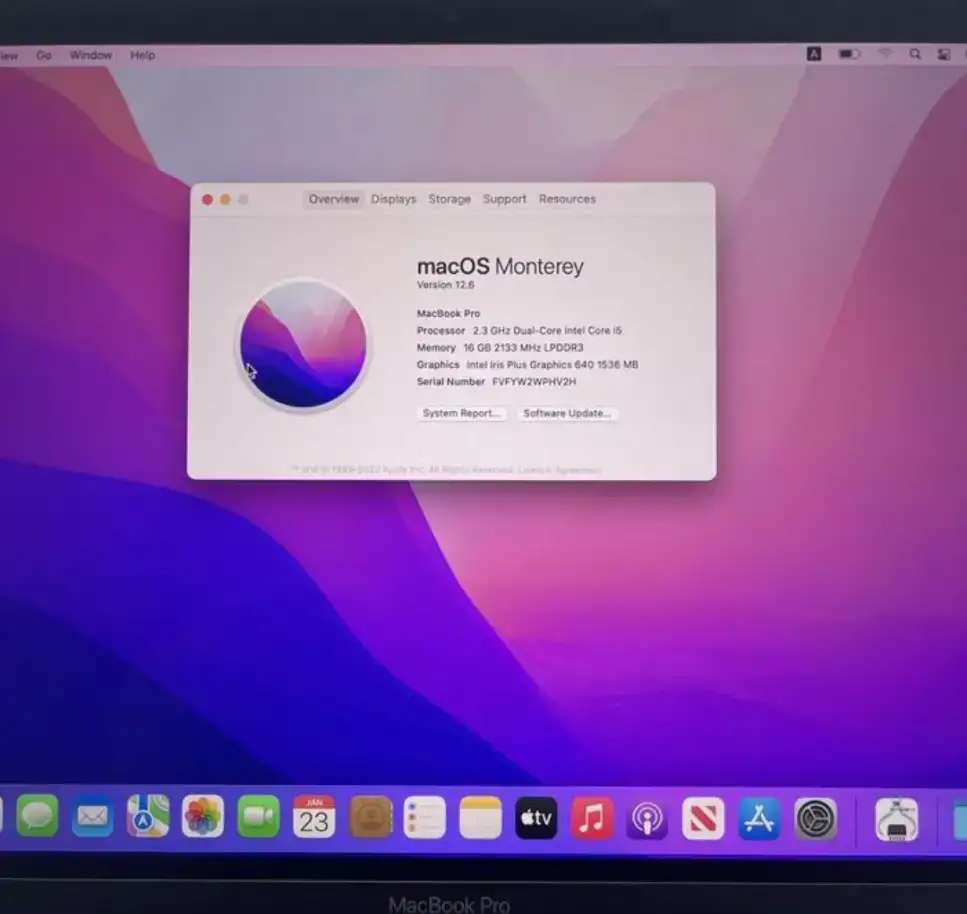
Task: Launch Apple TV from the Dock
Action: [x=536, y=818]
